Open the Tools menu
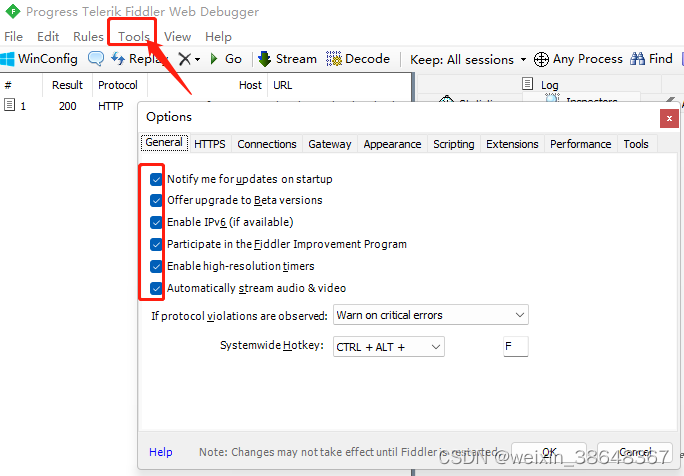 (133, 37)
